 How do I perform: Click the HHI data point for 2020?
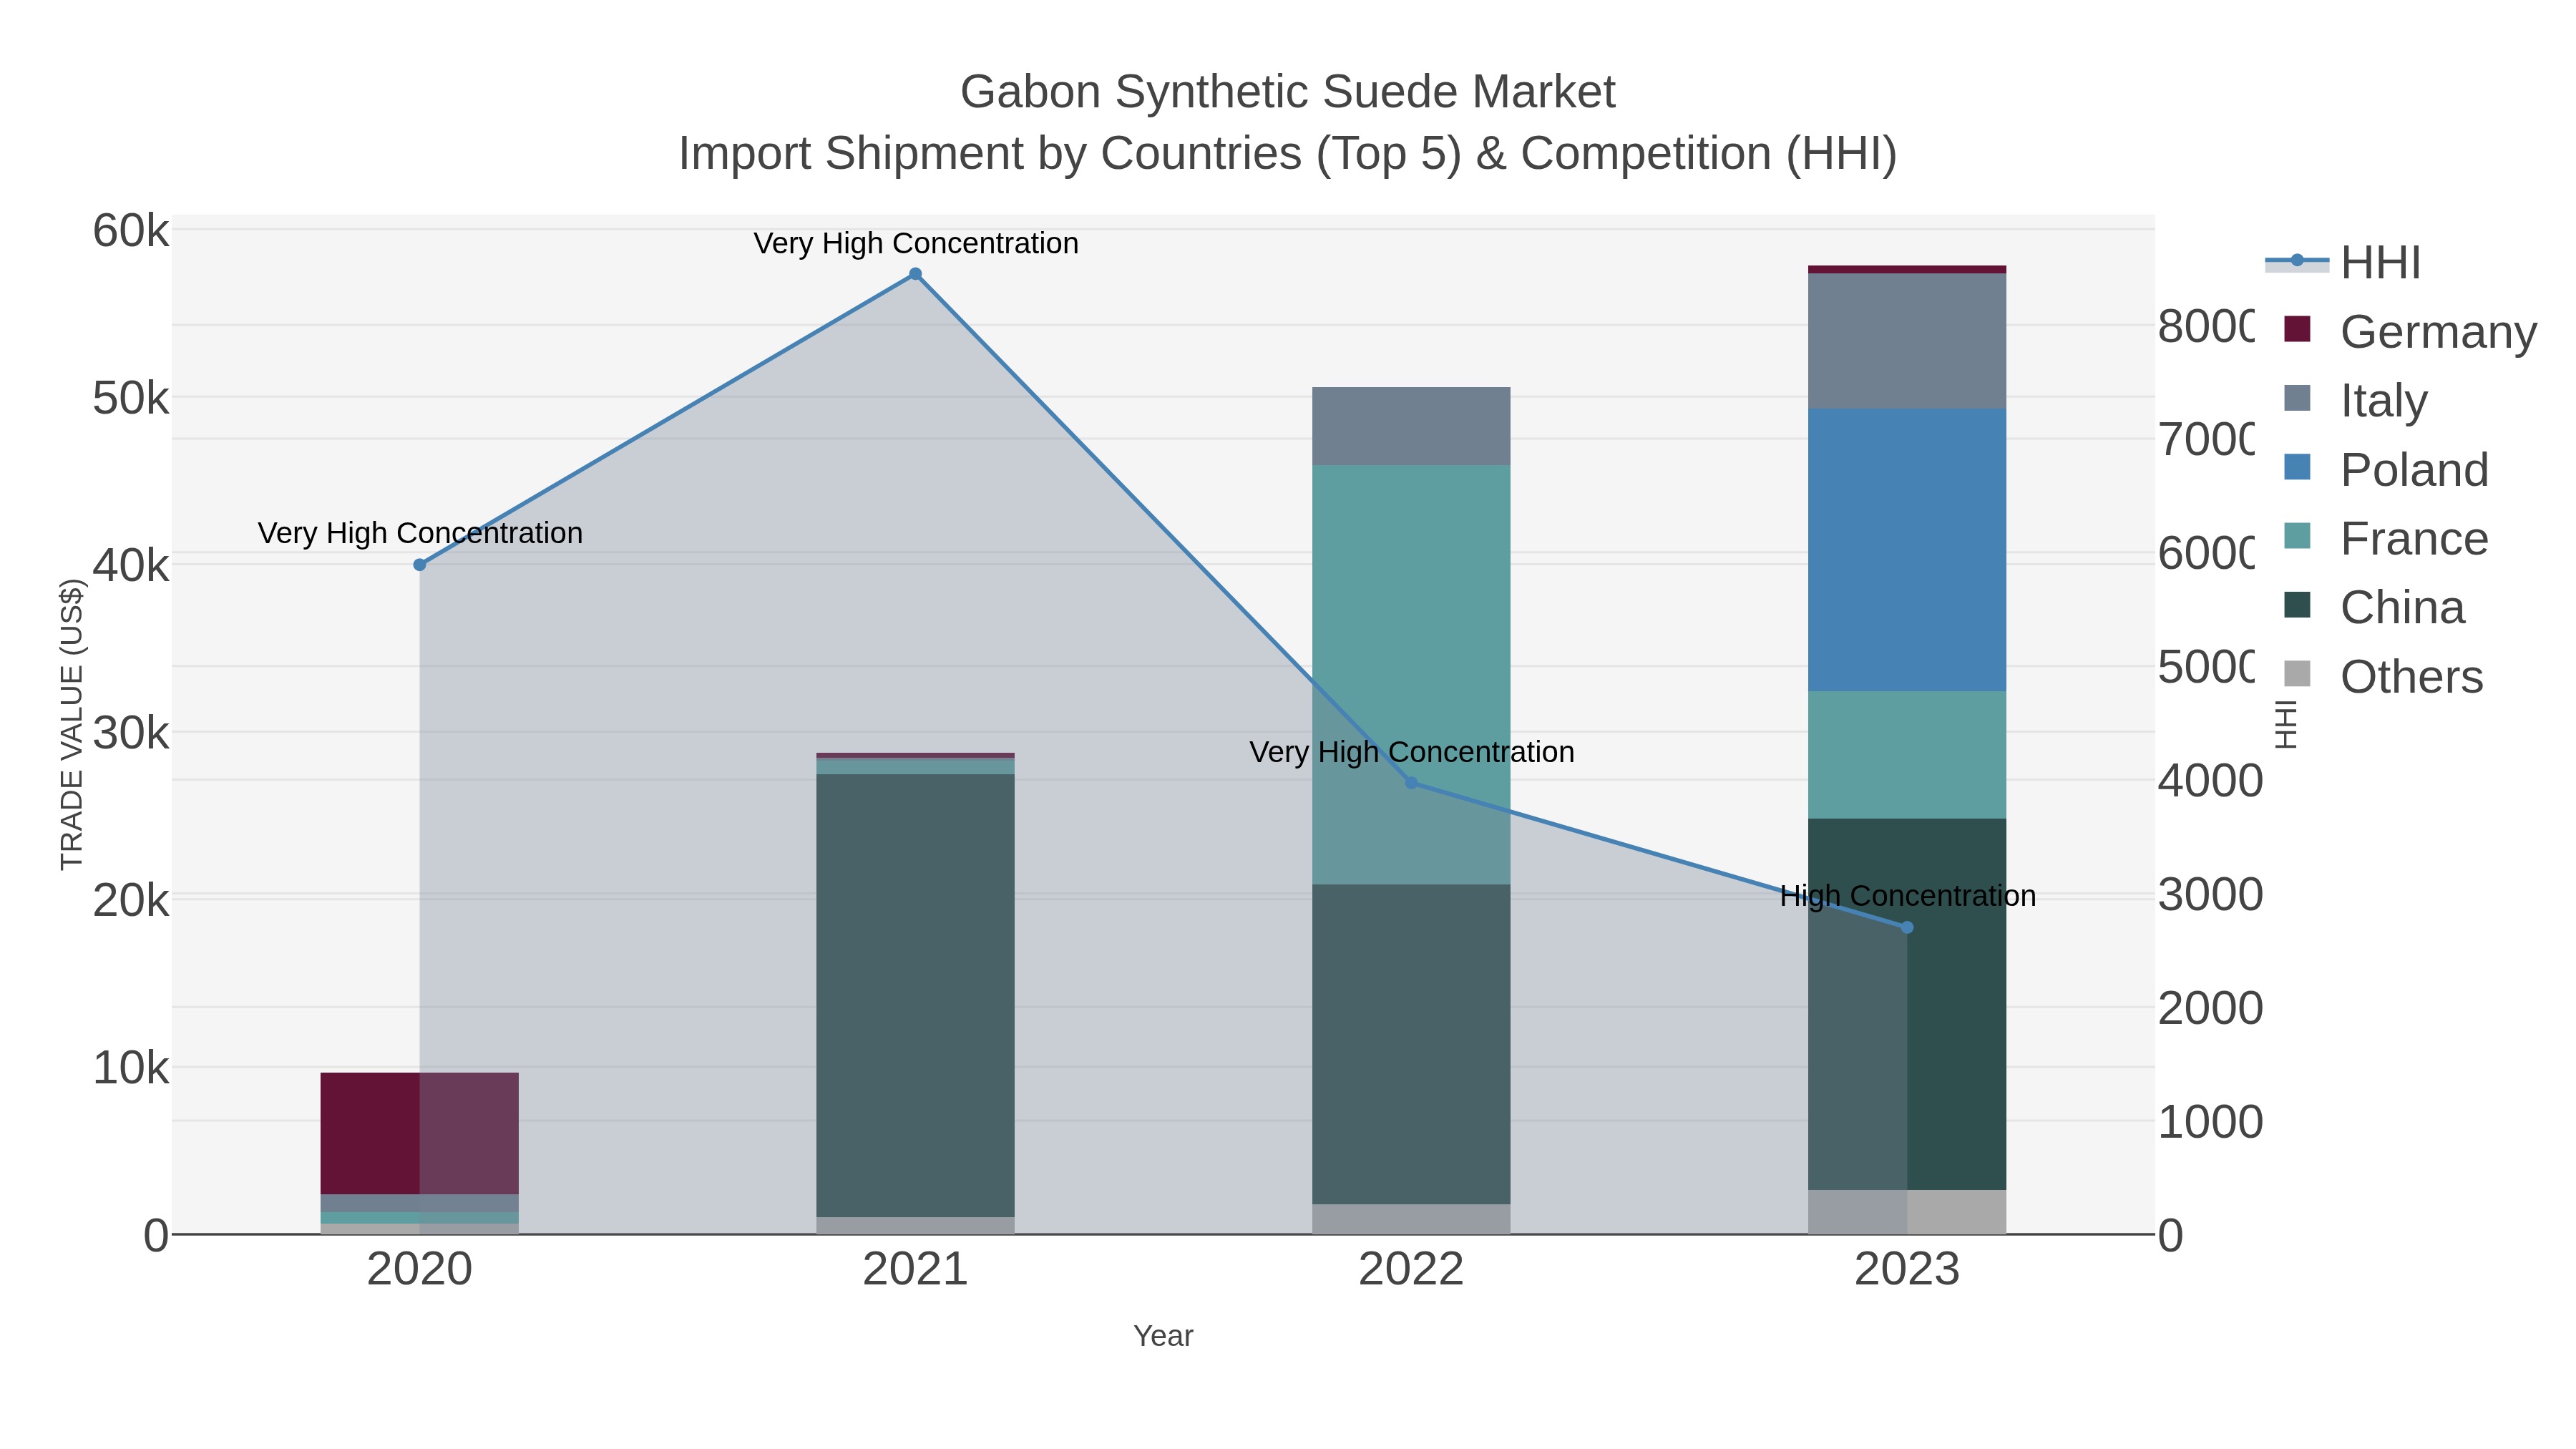click(x=420, y=565)
